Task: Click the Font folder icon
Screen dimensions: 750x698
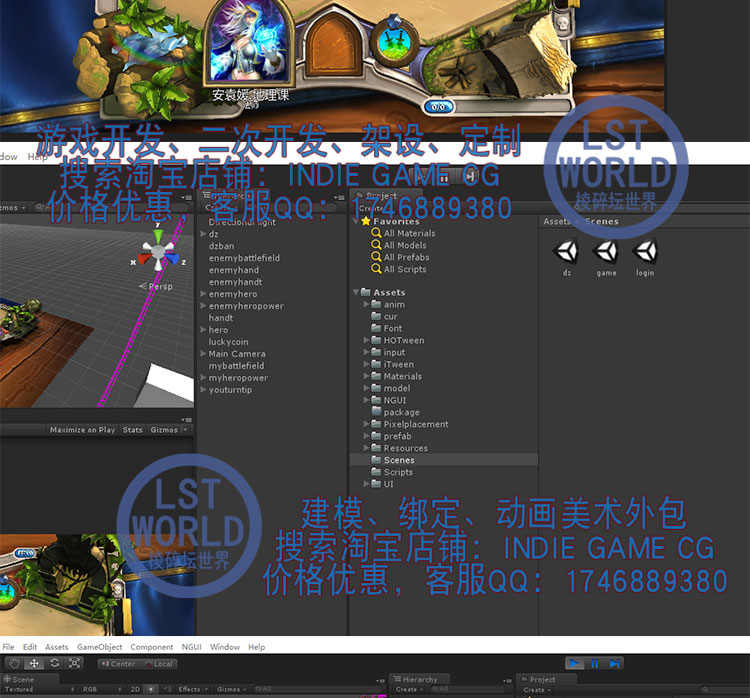Action: 376,328
